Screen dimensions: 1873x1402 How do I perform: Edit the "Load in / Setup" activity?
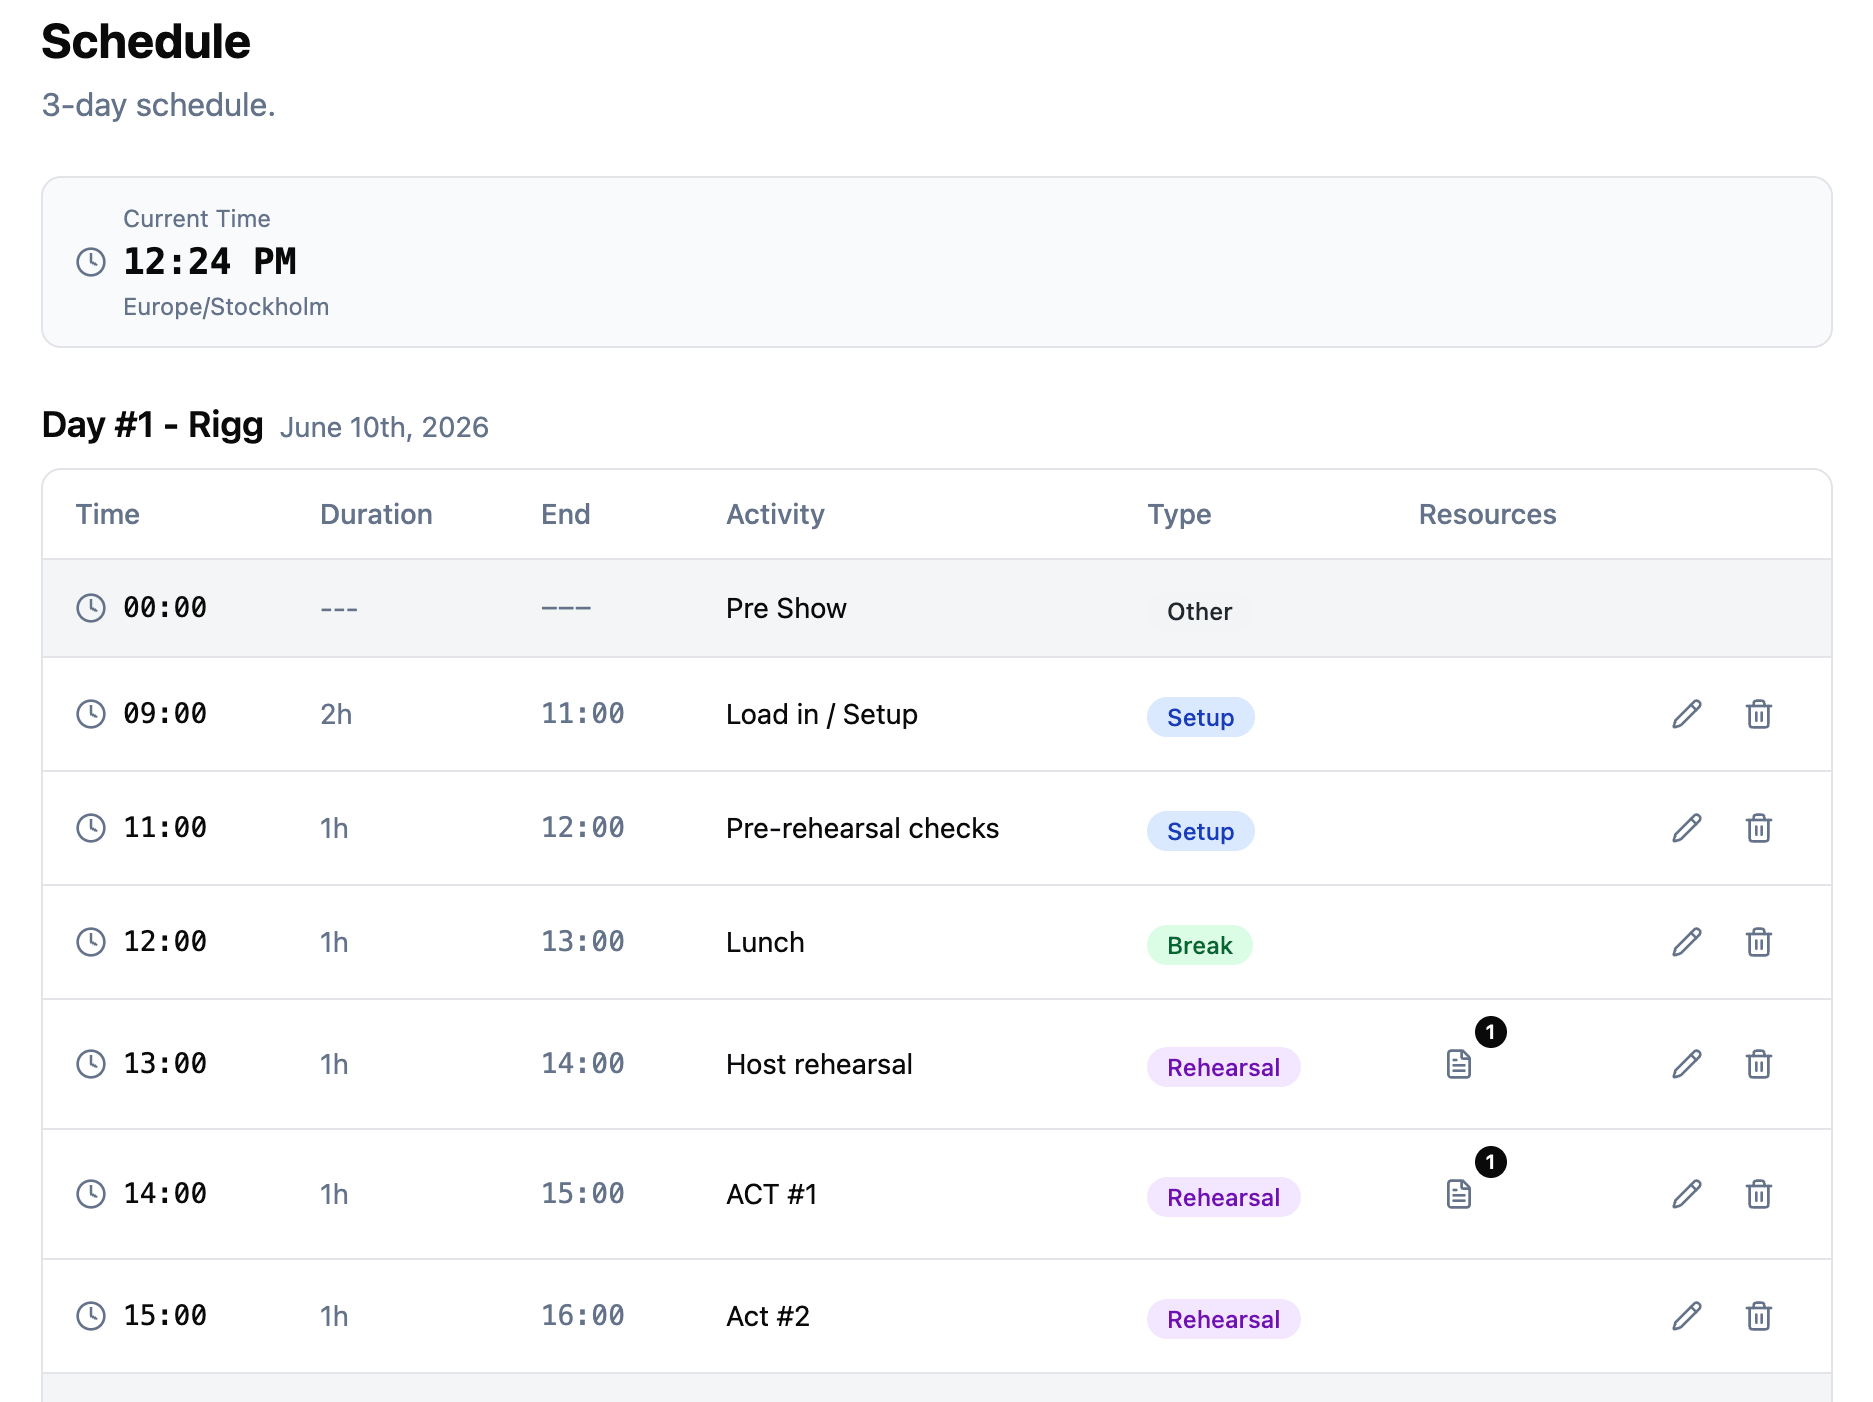point(1687,714)
